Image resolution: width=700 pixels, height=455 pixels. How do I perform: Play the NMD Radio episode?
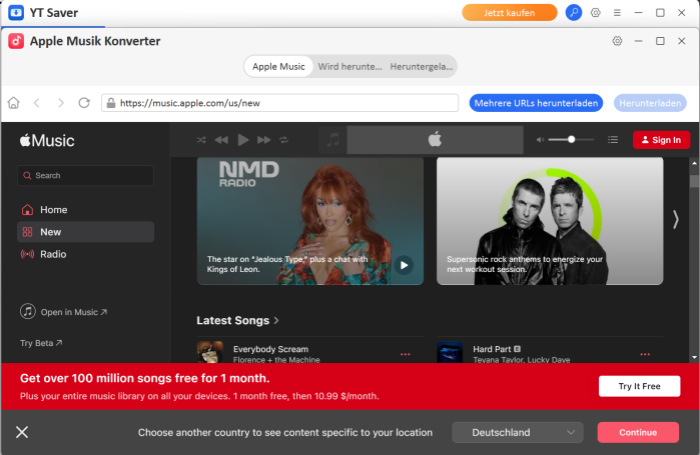click(404, 265)
